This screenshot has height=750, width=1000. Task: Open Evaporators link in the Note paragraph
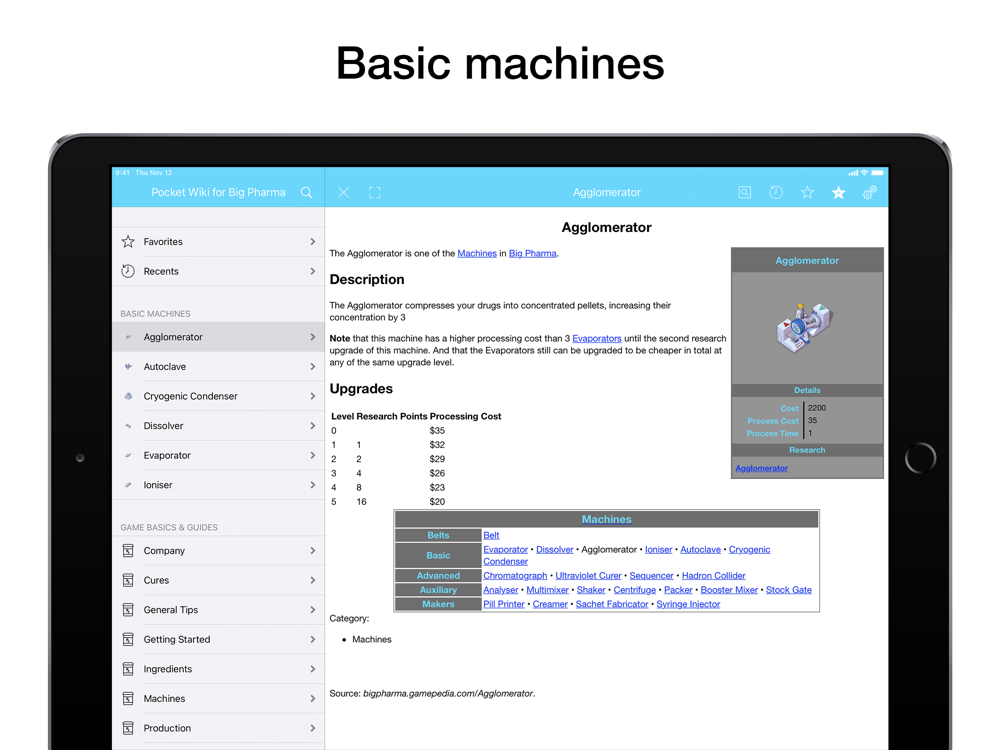click(597, 339)
